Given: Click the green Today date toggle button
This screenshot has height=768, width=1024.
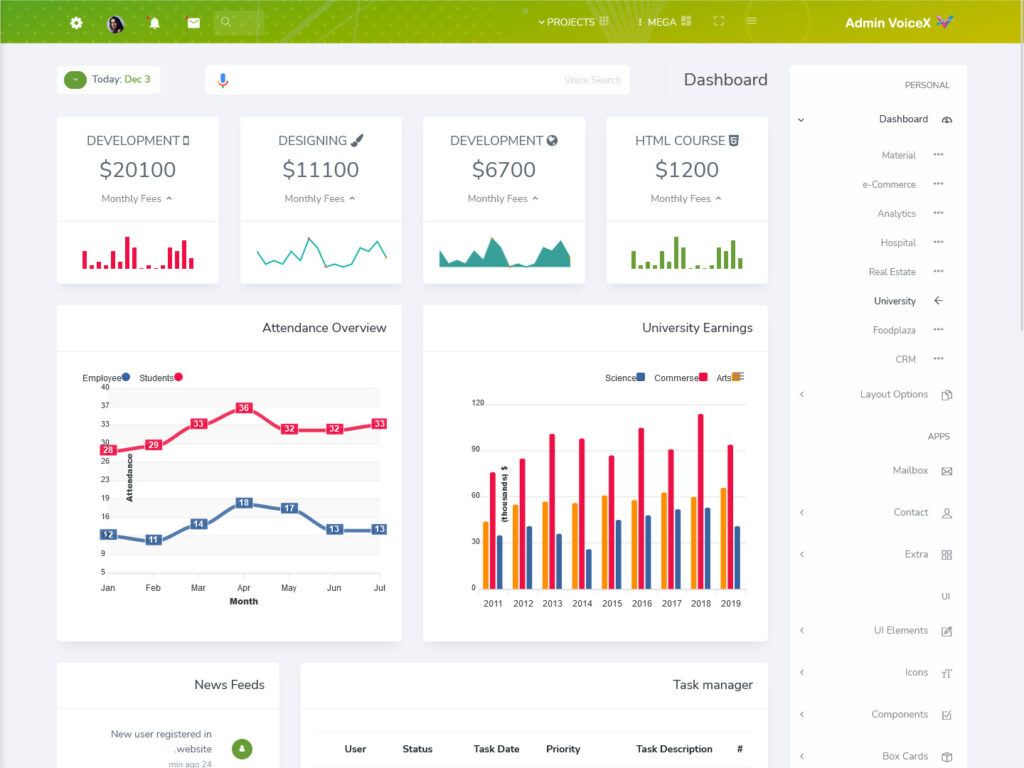Looking at the screenshot, I should tap(75, 80).
